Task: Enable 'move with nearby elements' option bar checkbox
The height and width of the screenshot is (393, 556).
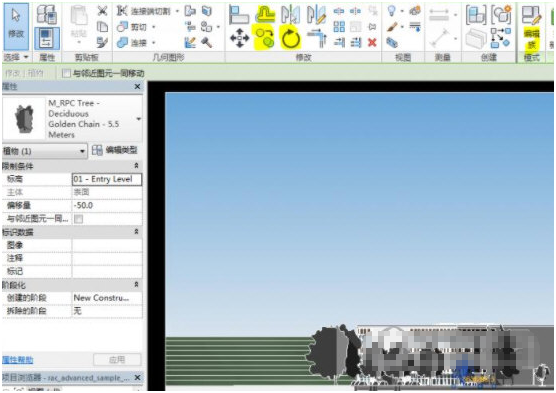Action: coord(66,73)
